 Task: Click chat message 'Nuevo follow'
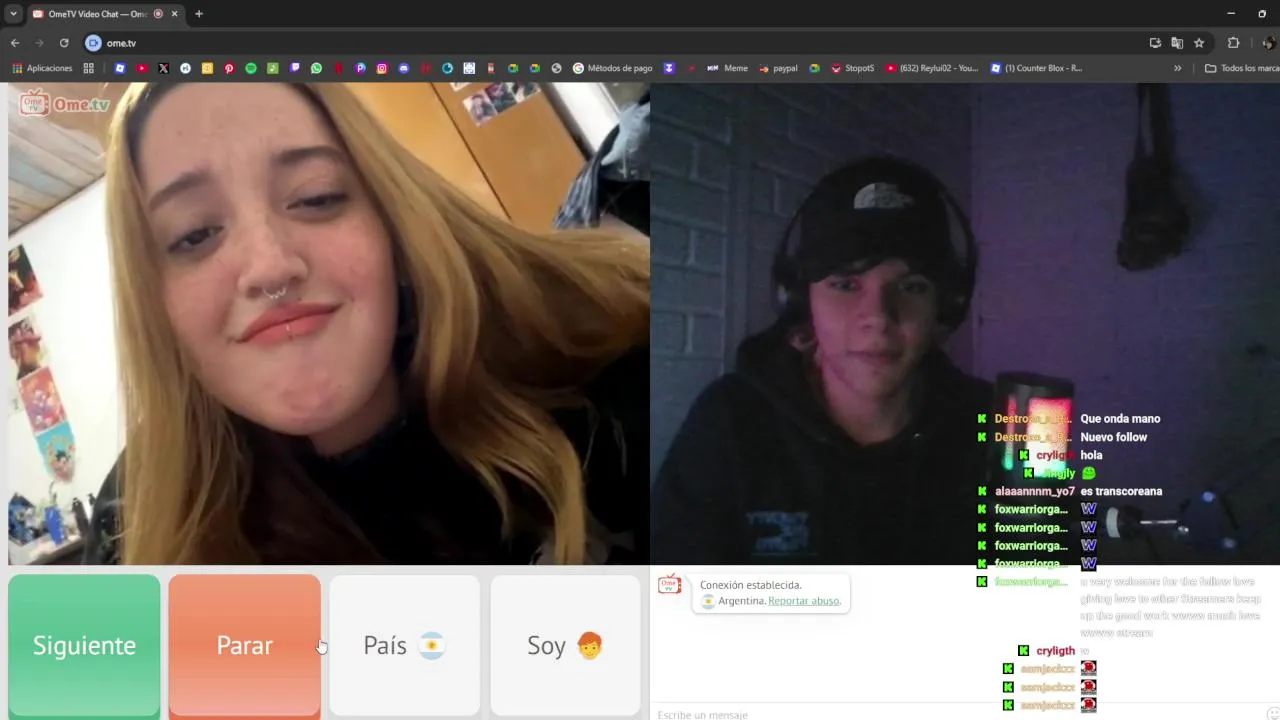tap(1113, 437)
